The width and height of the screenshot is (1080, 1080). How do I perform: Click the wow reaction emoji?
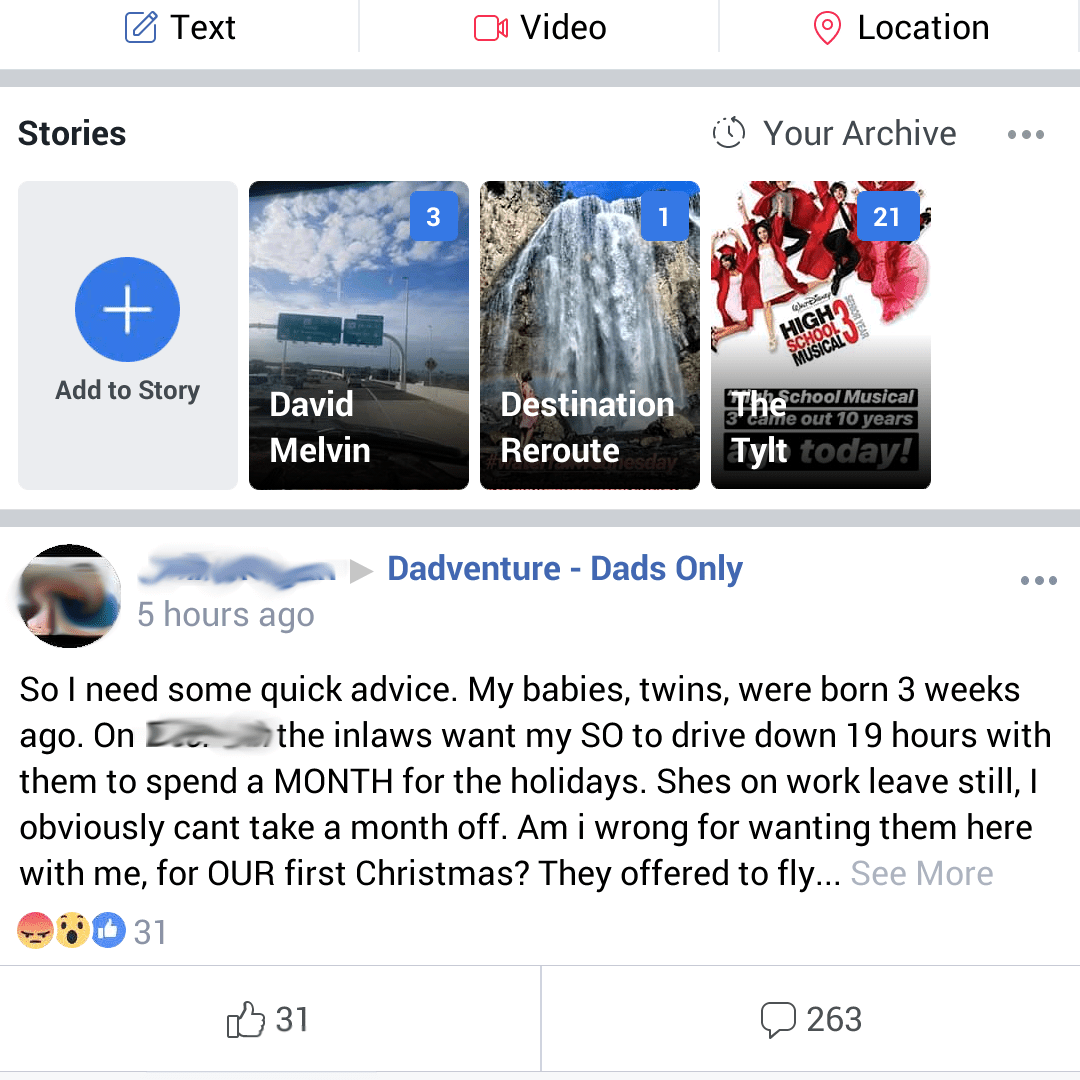coord(72,932)
